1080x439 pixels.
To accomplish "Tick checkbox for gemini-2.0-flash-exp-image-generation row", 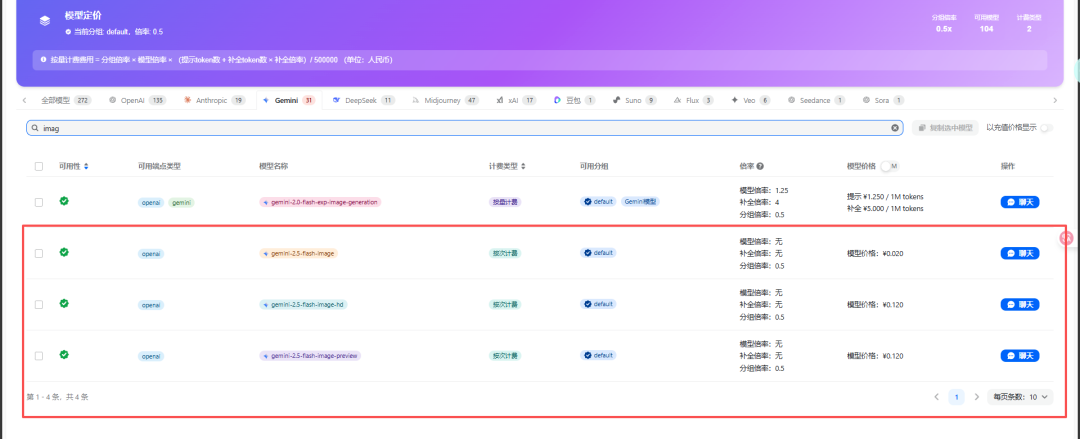I will pos(39,202).
